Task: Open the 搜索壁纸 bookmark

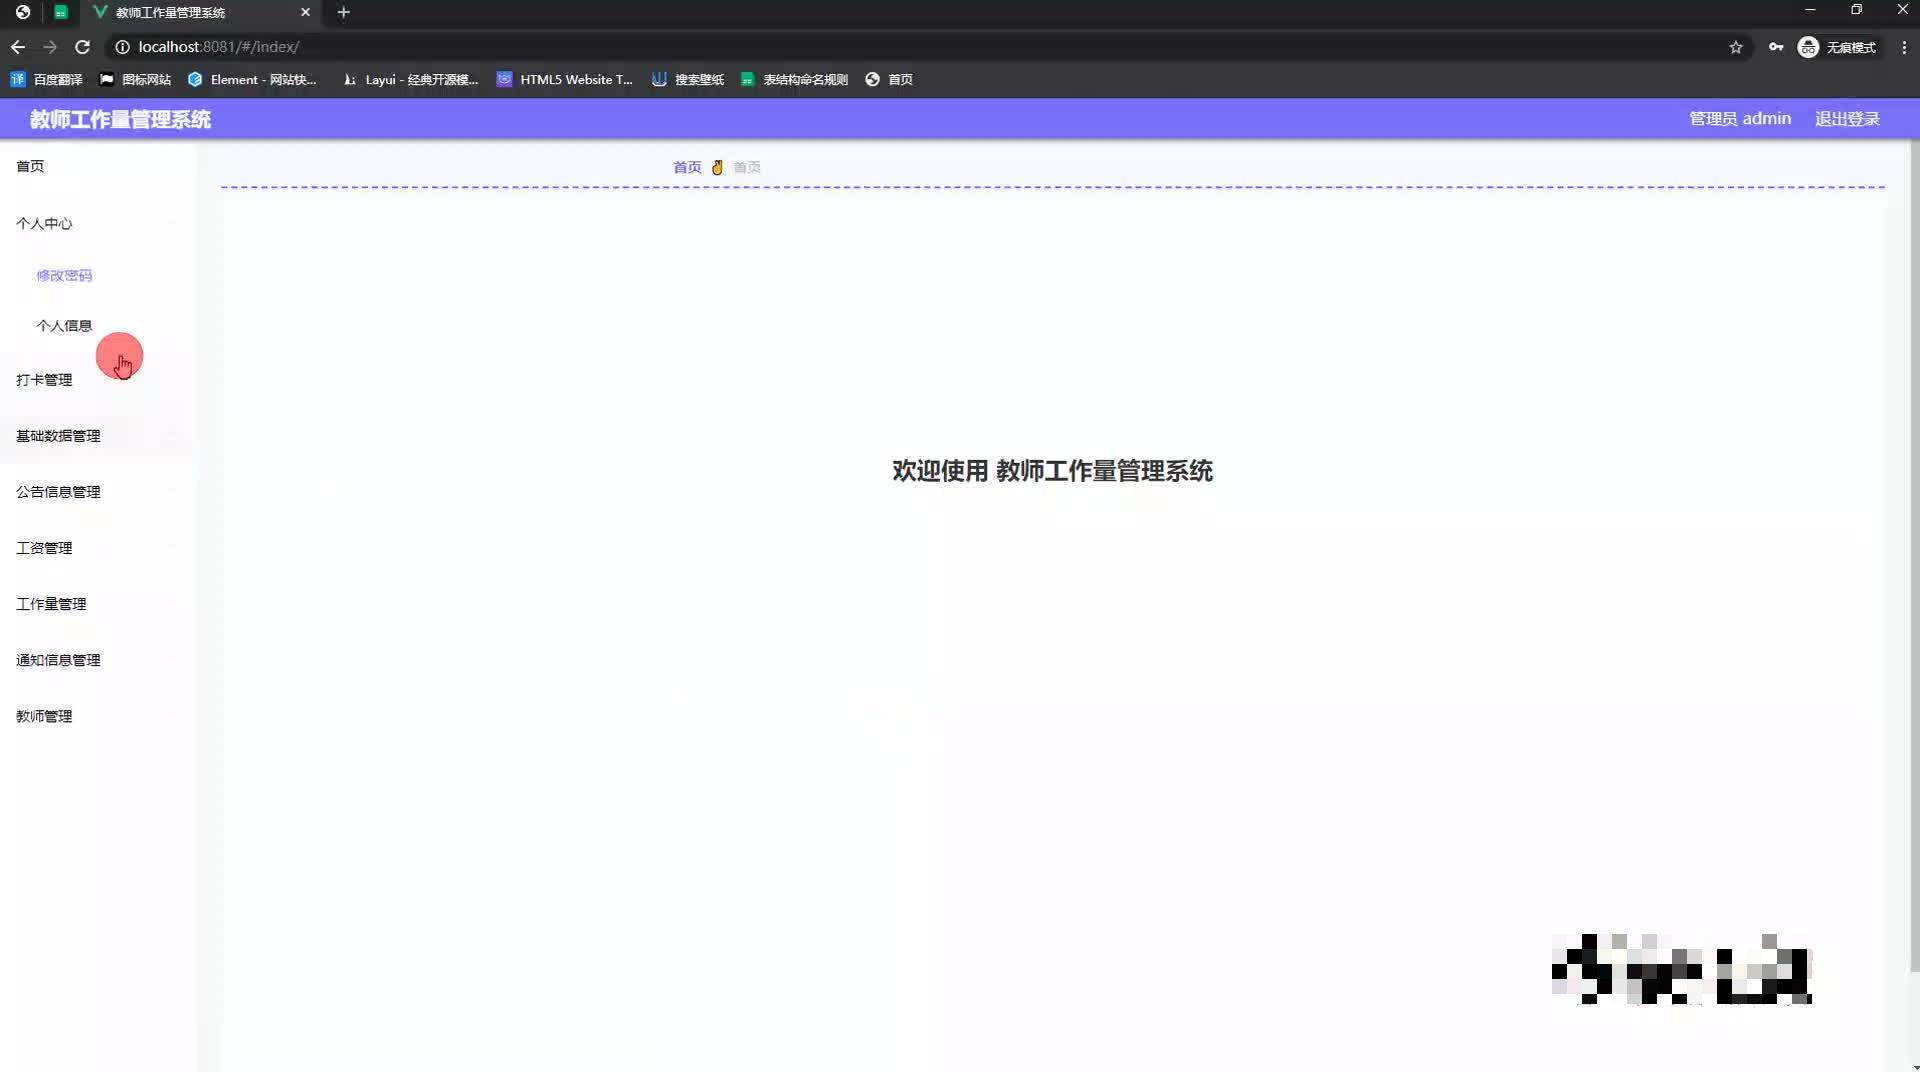Action: click(688, 79)
